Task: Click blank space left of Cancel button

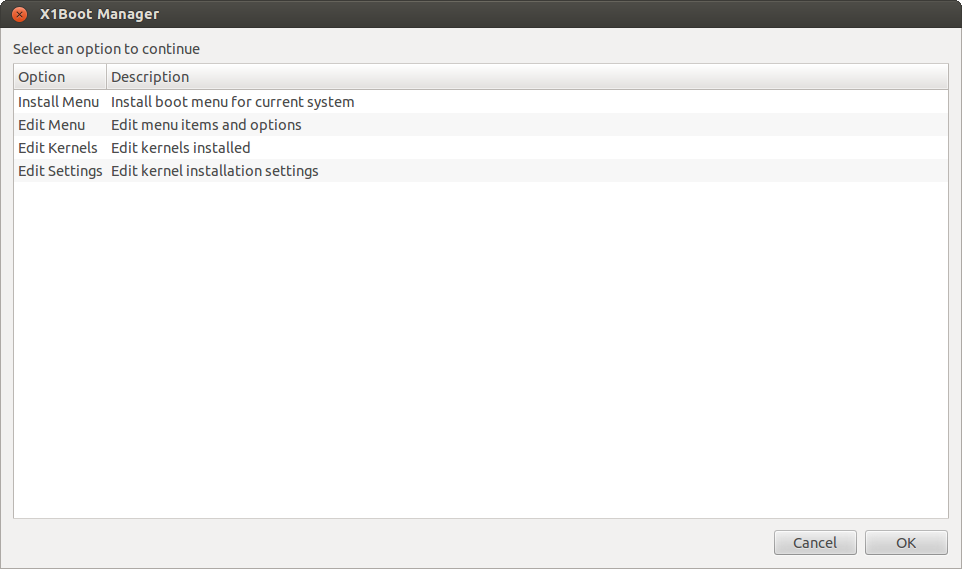Action: click(x=400, y=543)
